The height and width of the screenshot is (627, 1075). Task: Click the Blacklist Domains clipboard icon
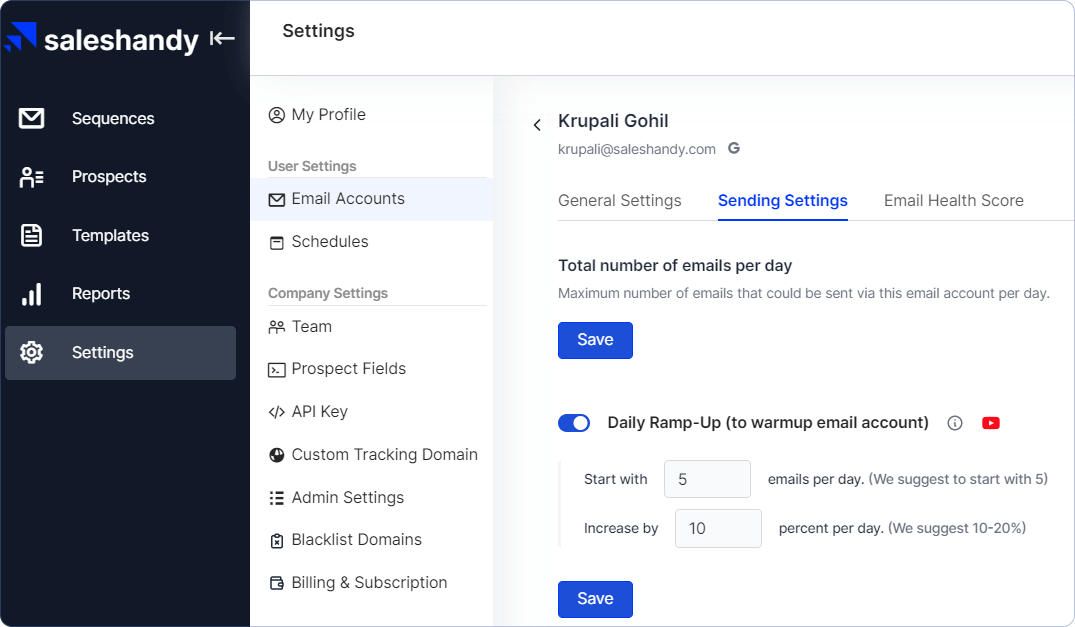[x=276, y=541]
